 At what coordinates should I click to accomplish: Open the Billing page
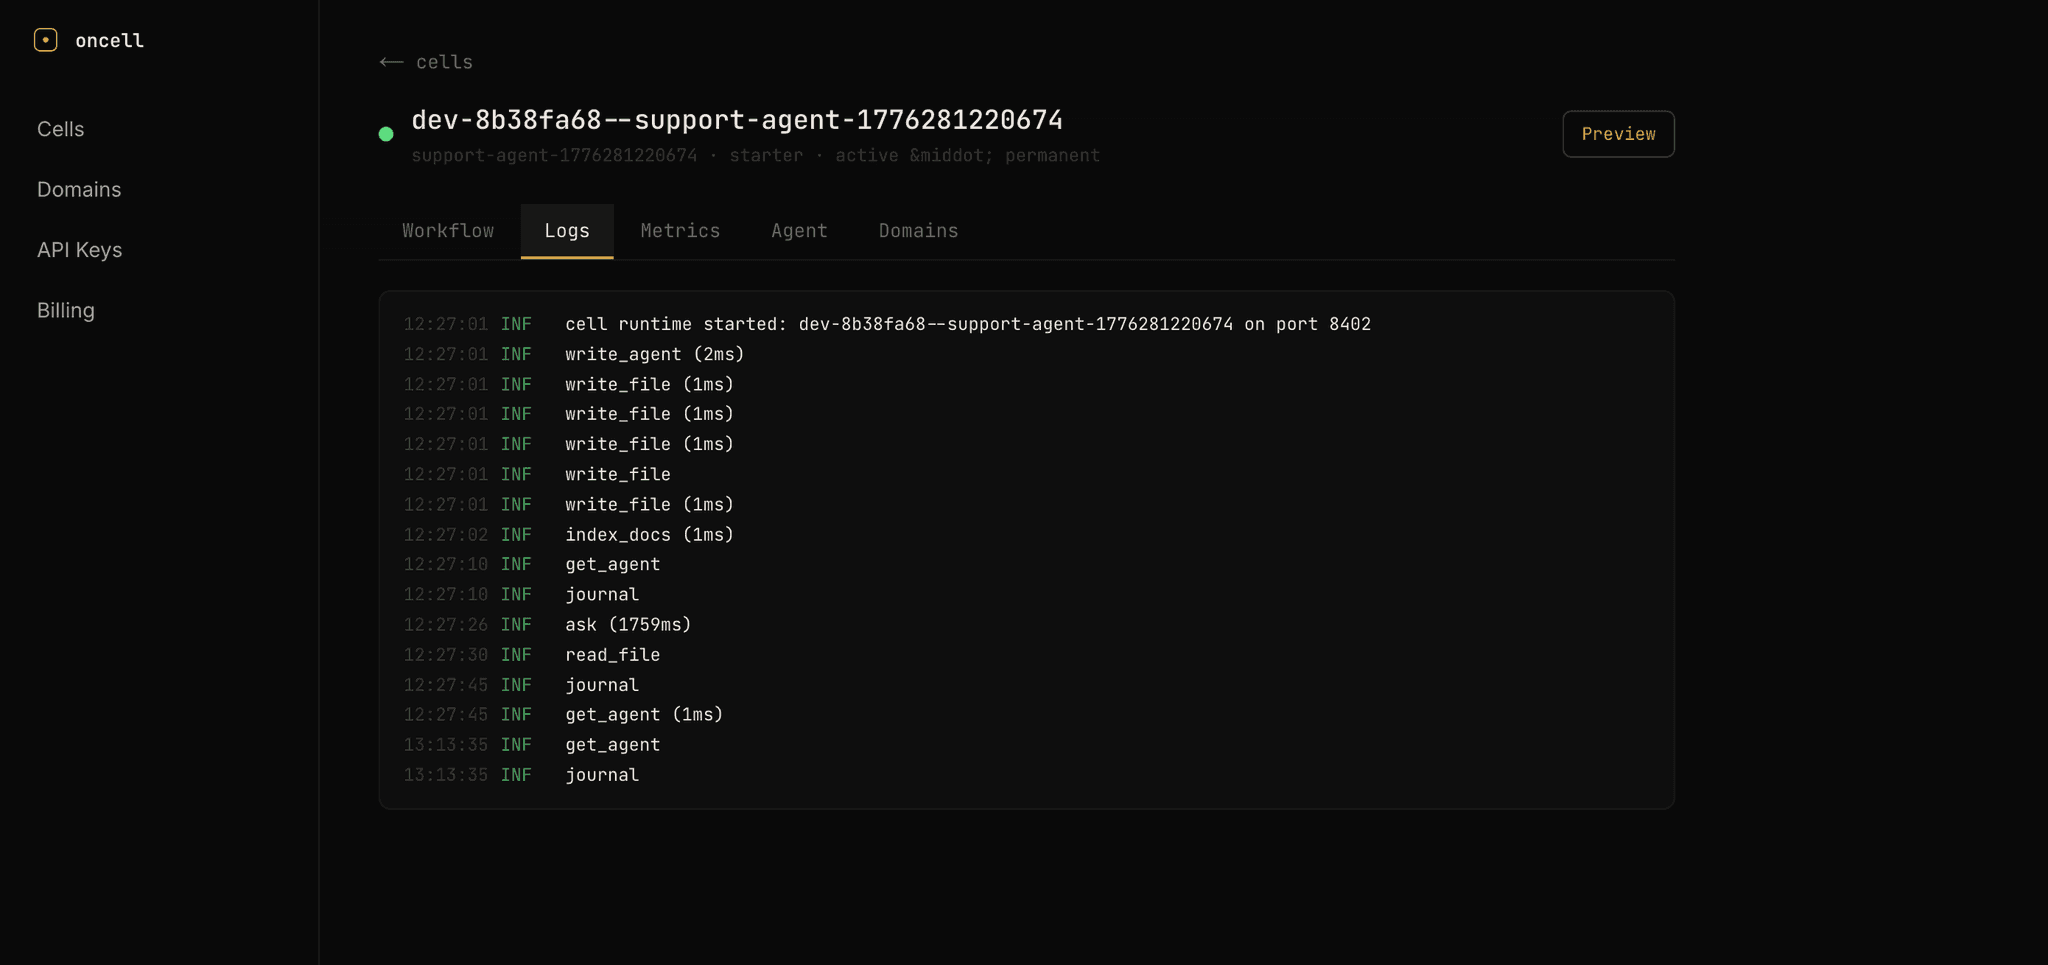click(66, 310)
